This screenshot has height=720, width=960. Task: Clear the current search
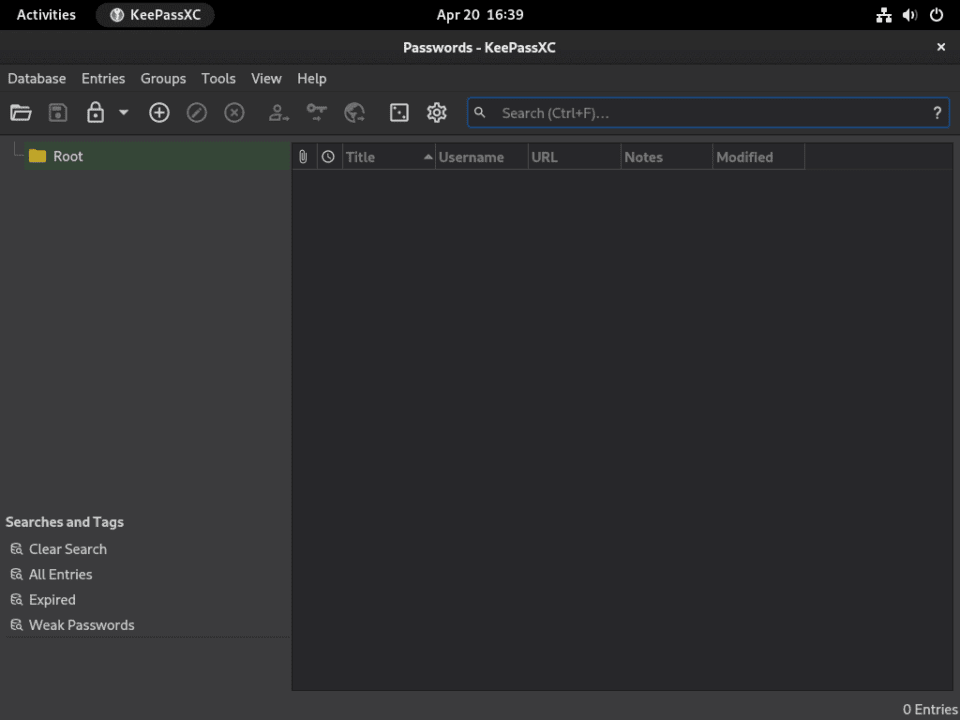pyautogui.click(x=66, y=548)
